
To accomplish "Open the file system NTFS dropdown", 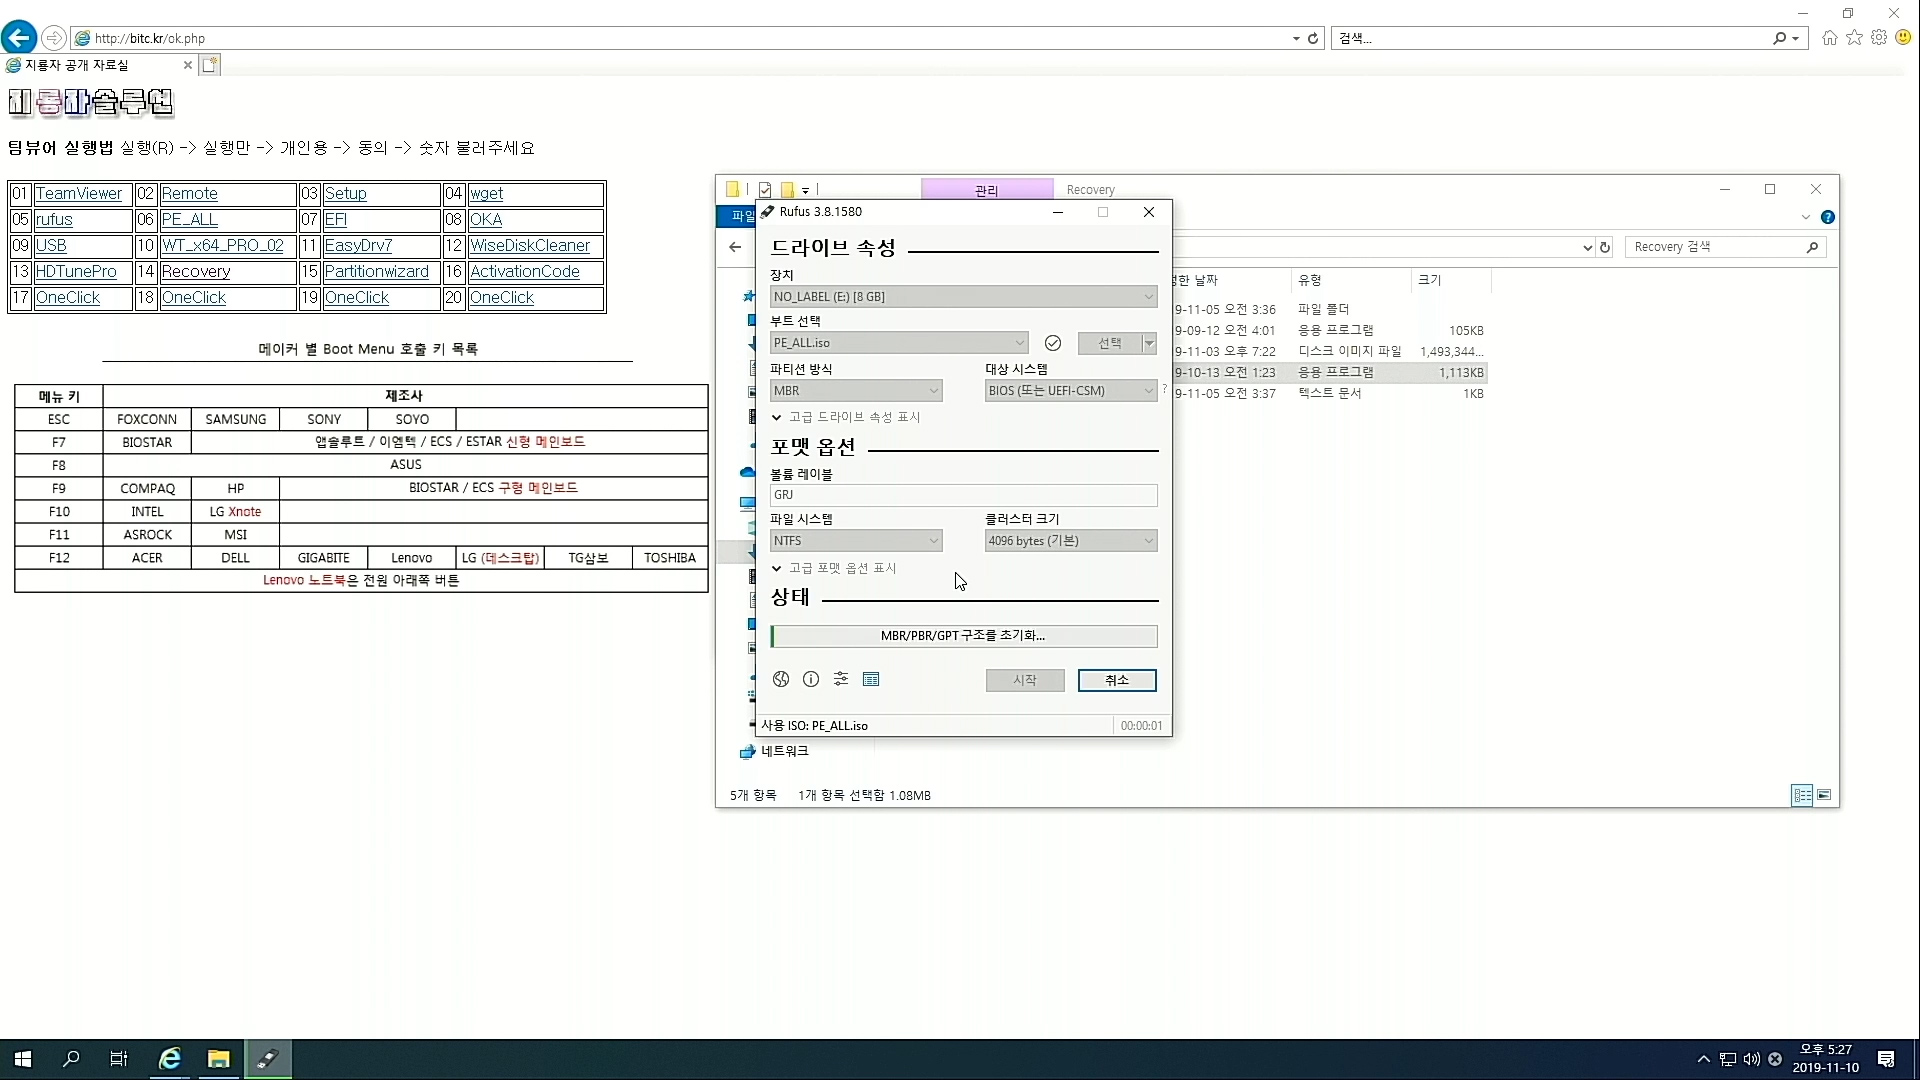I will tap(855, 541).
